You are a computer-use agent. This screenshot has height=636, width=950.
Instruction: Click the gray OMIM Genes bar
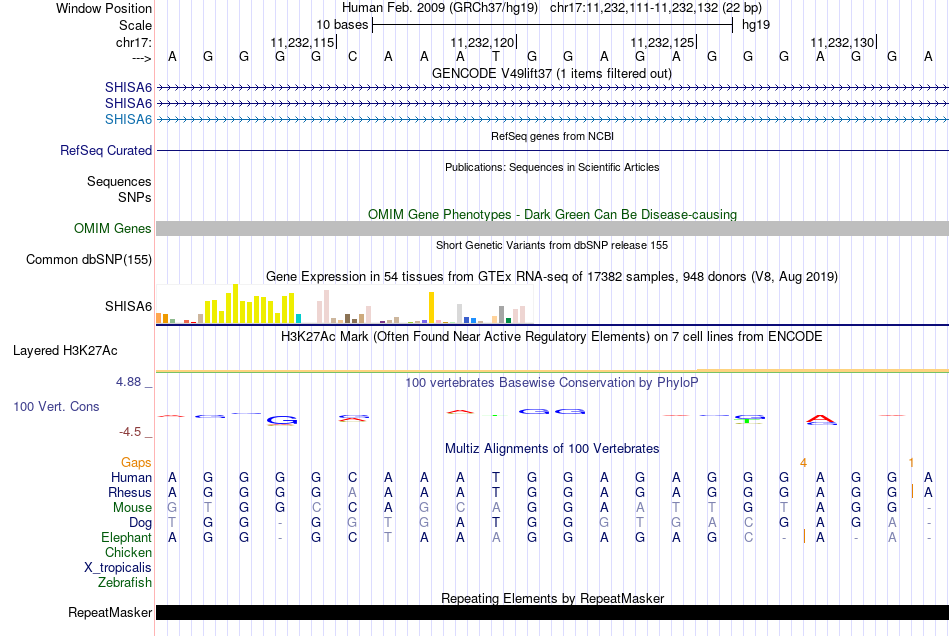click(552, 229)
